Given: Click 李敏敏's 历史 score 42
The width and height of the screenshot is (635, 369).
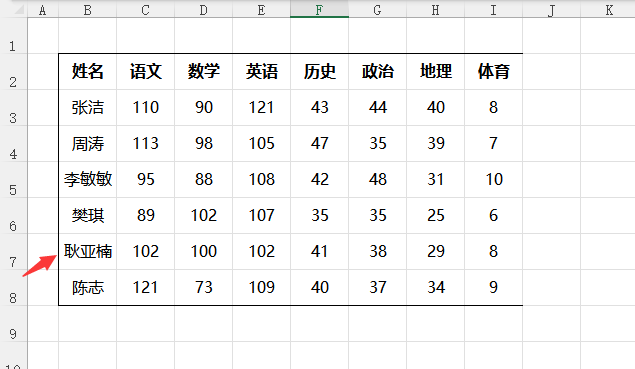Looking at the screenshot, I should pyautogui.click(x=319, y=179).
